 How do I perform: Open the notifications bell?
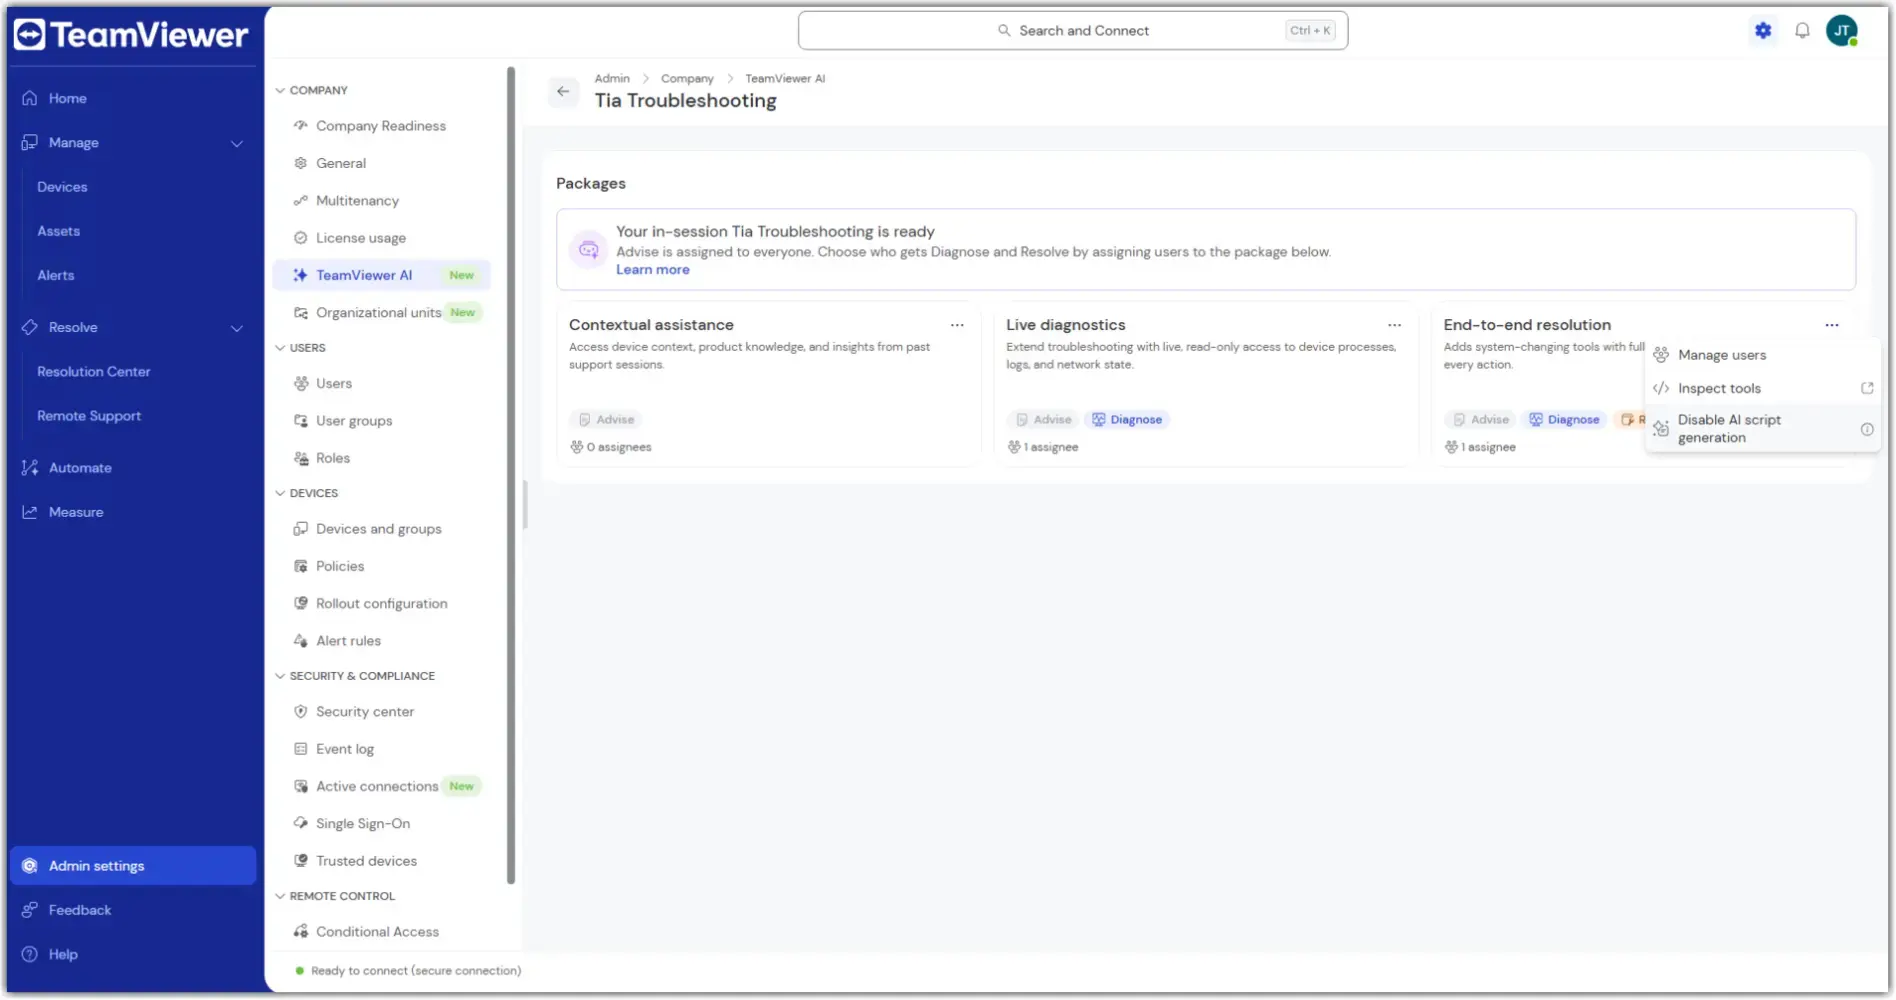1802,31
